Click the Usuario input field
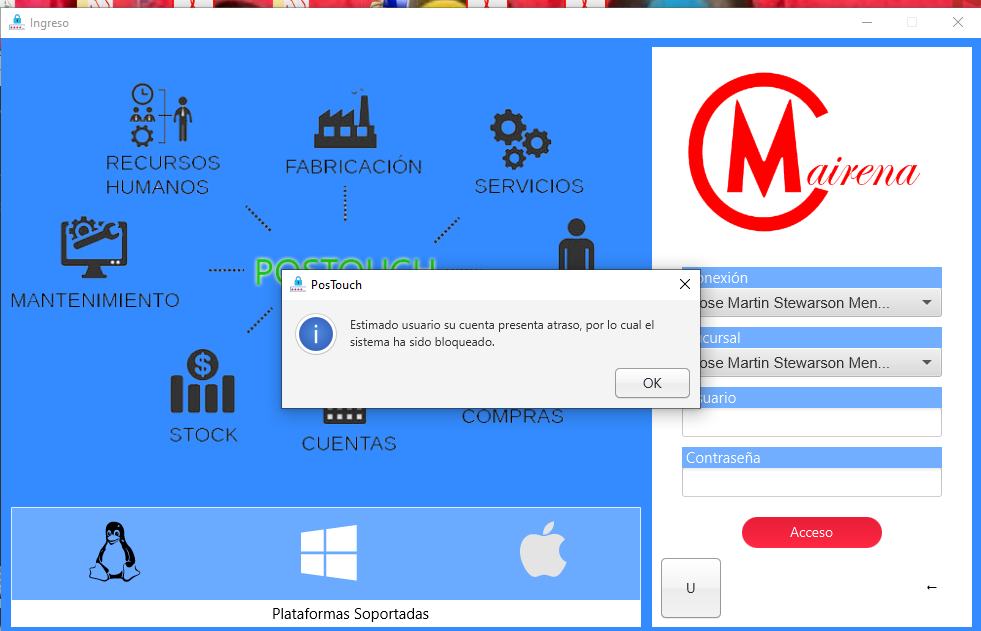Image resolution: width=981 pixels, height=631 pixels. tap(812, 423)
